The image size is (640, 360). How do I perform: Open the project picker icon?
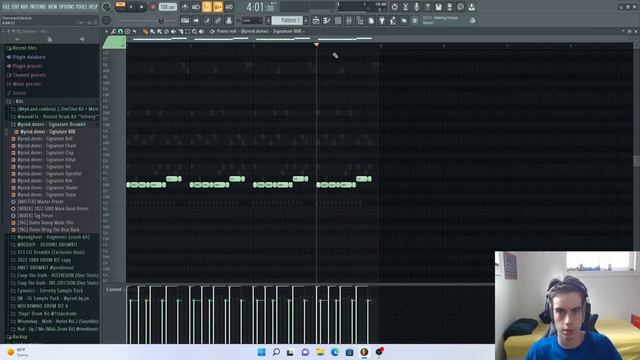pos(371,20)
